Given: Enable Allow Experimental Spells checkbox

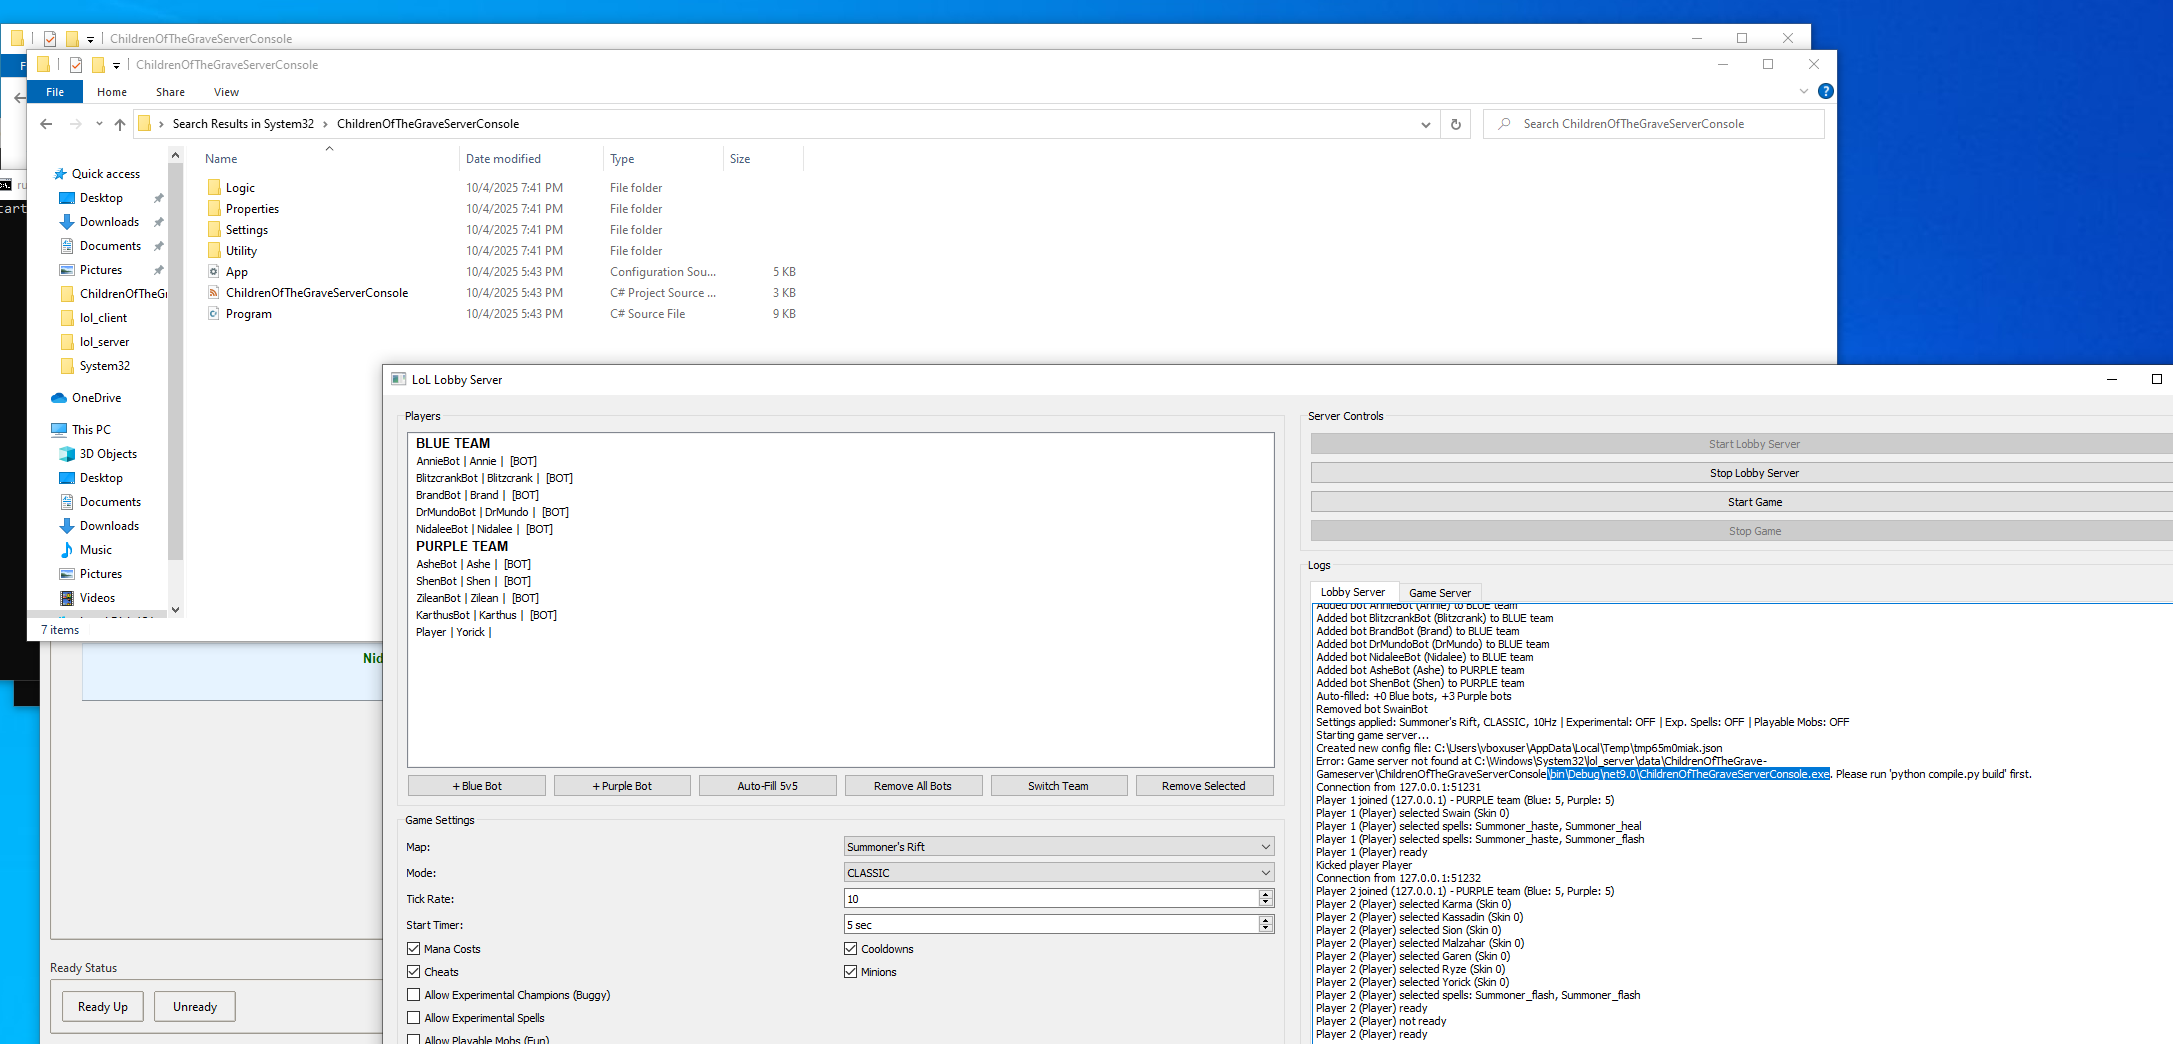Looking at the screenshot, I should [x=414, y=1018].
